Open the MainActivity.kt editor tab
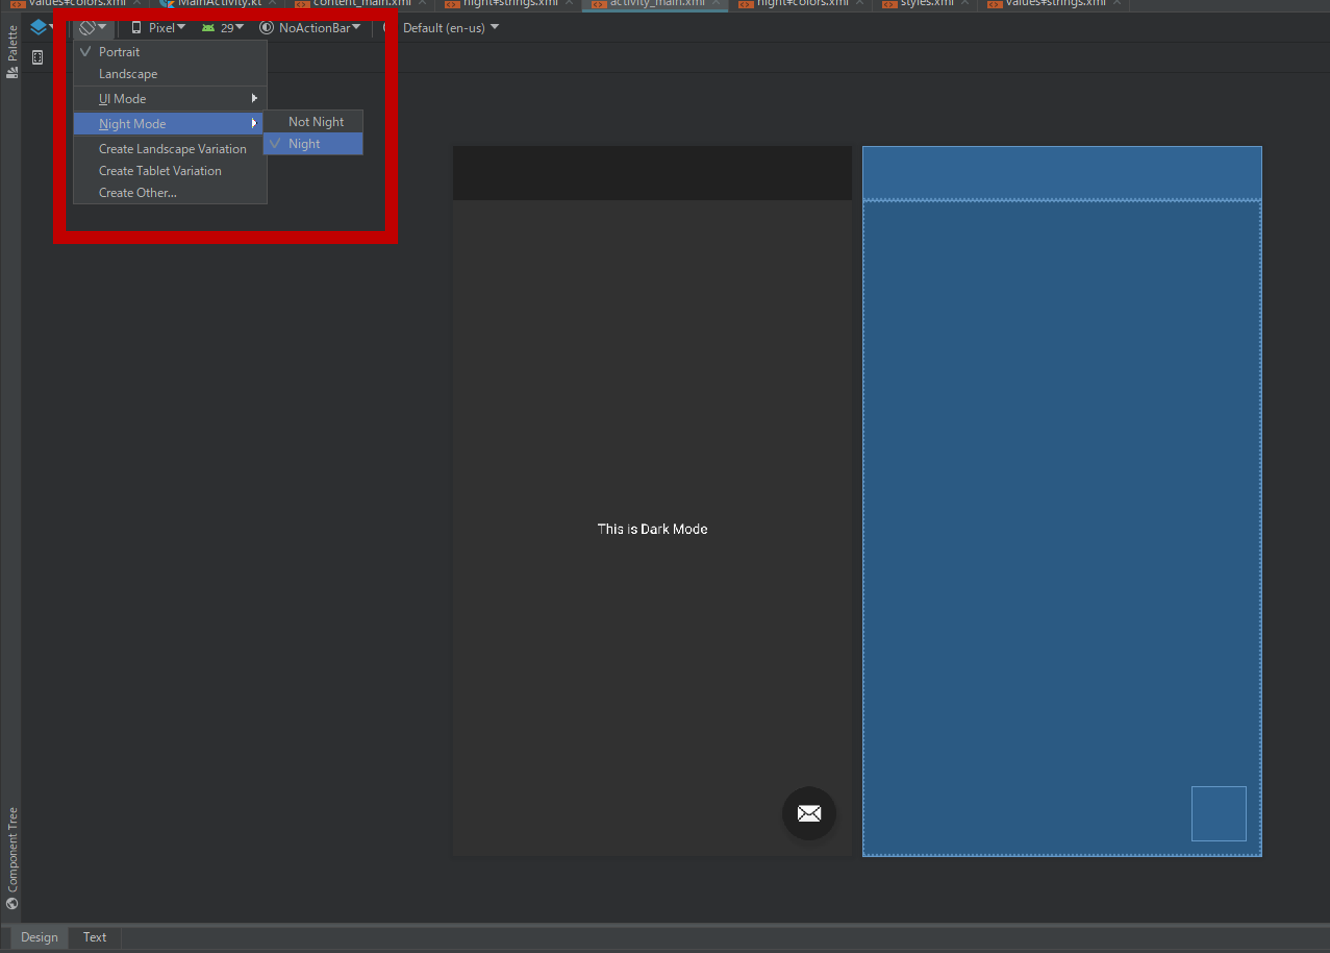 coord(219,4)
